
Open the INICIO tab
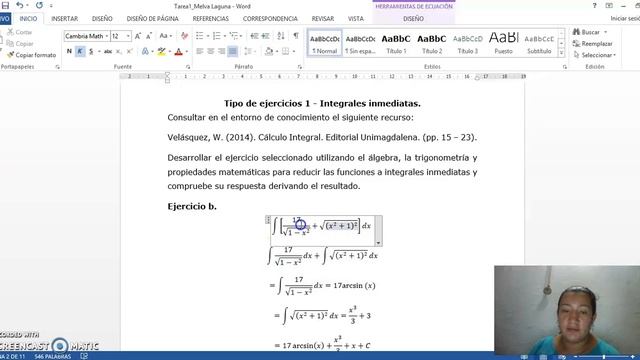28,19
